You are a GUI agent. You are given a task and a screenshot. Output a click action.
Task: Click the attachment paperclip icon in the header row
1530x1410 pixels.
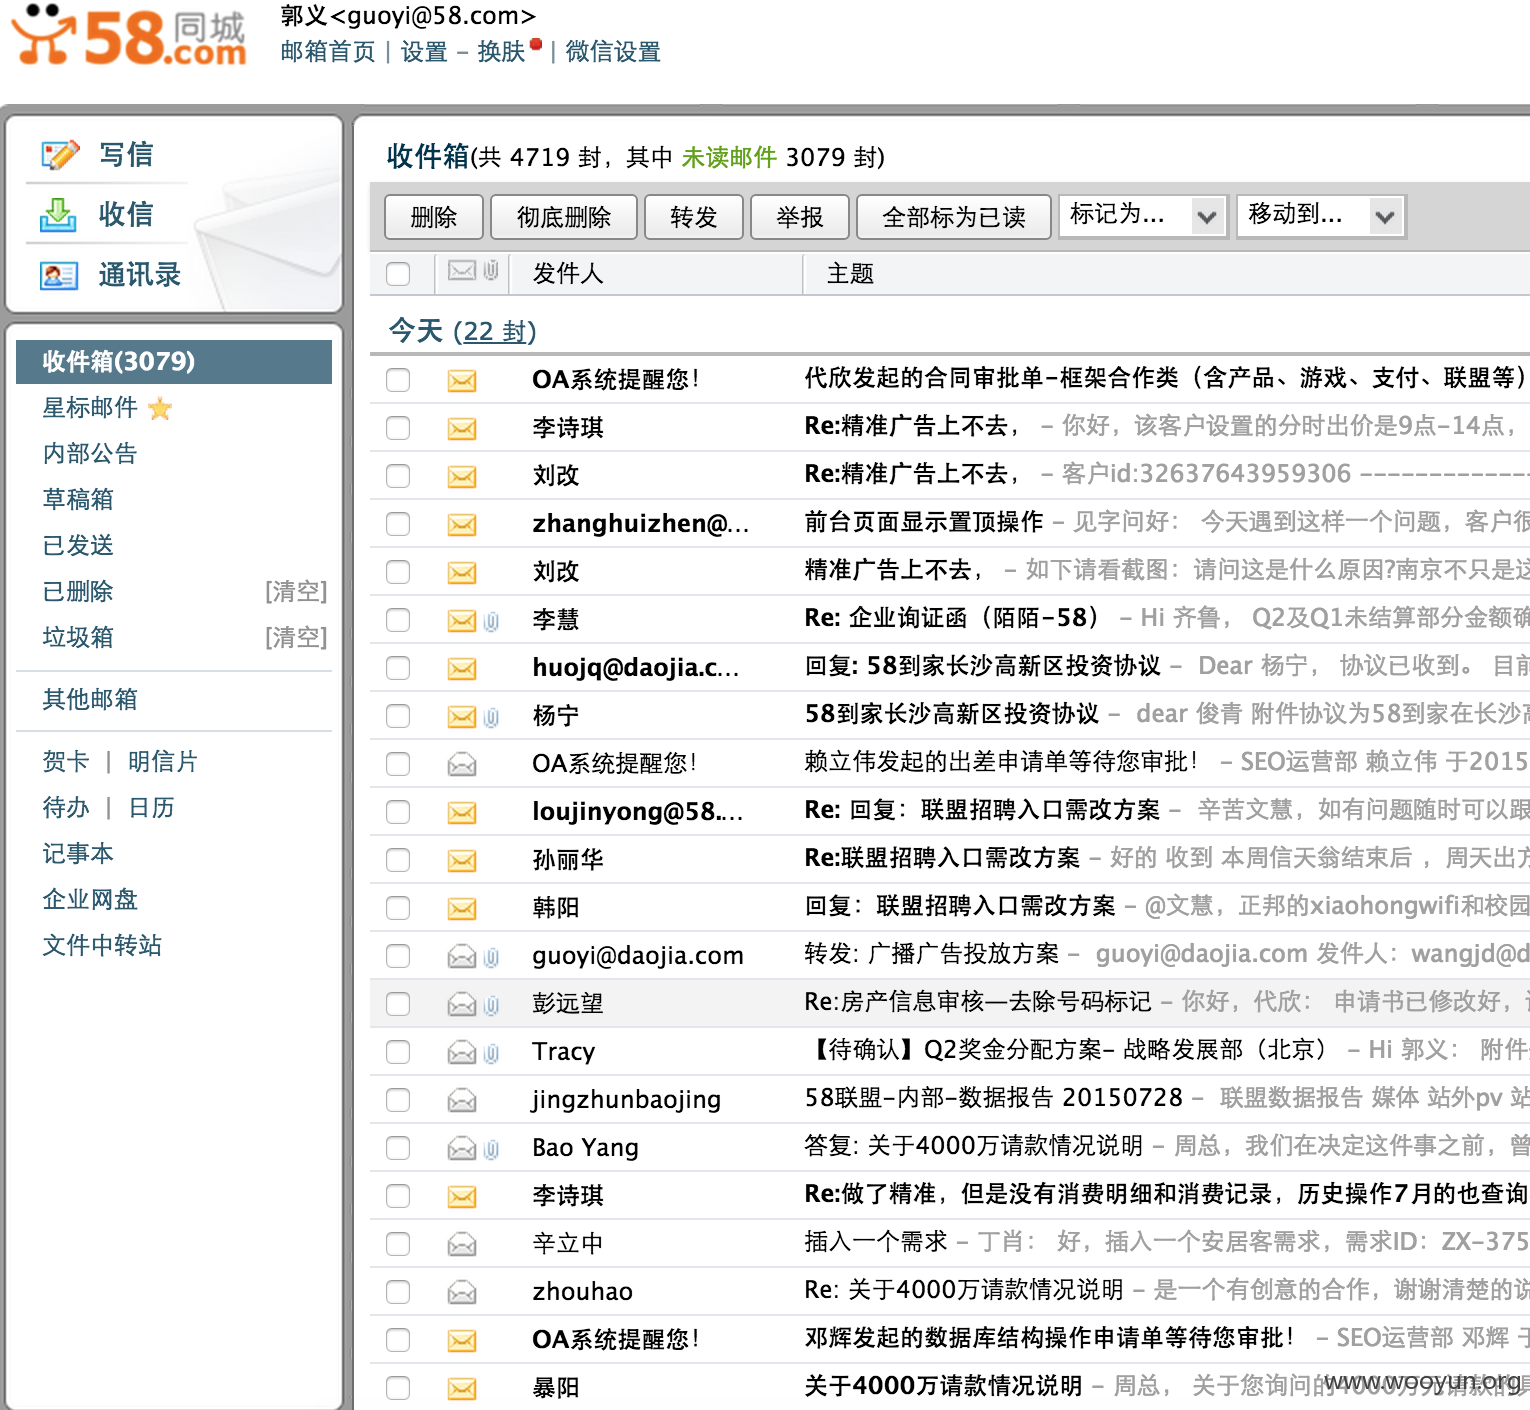pyautogui.click(x=491, y=271)
